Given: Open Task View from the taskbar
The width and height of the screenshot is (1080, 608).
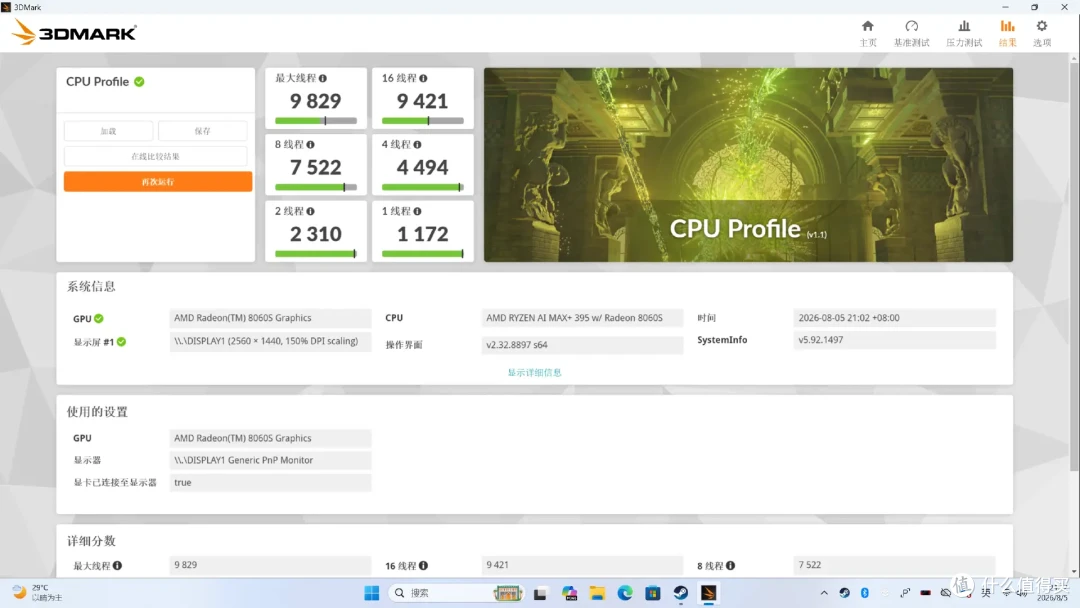Looking at the screenshot, I should (540, 593).
